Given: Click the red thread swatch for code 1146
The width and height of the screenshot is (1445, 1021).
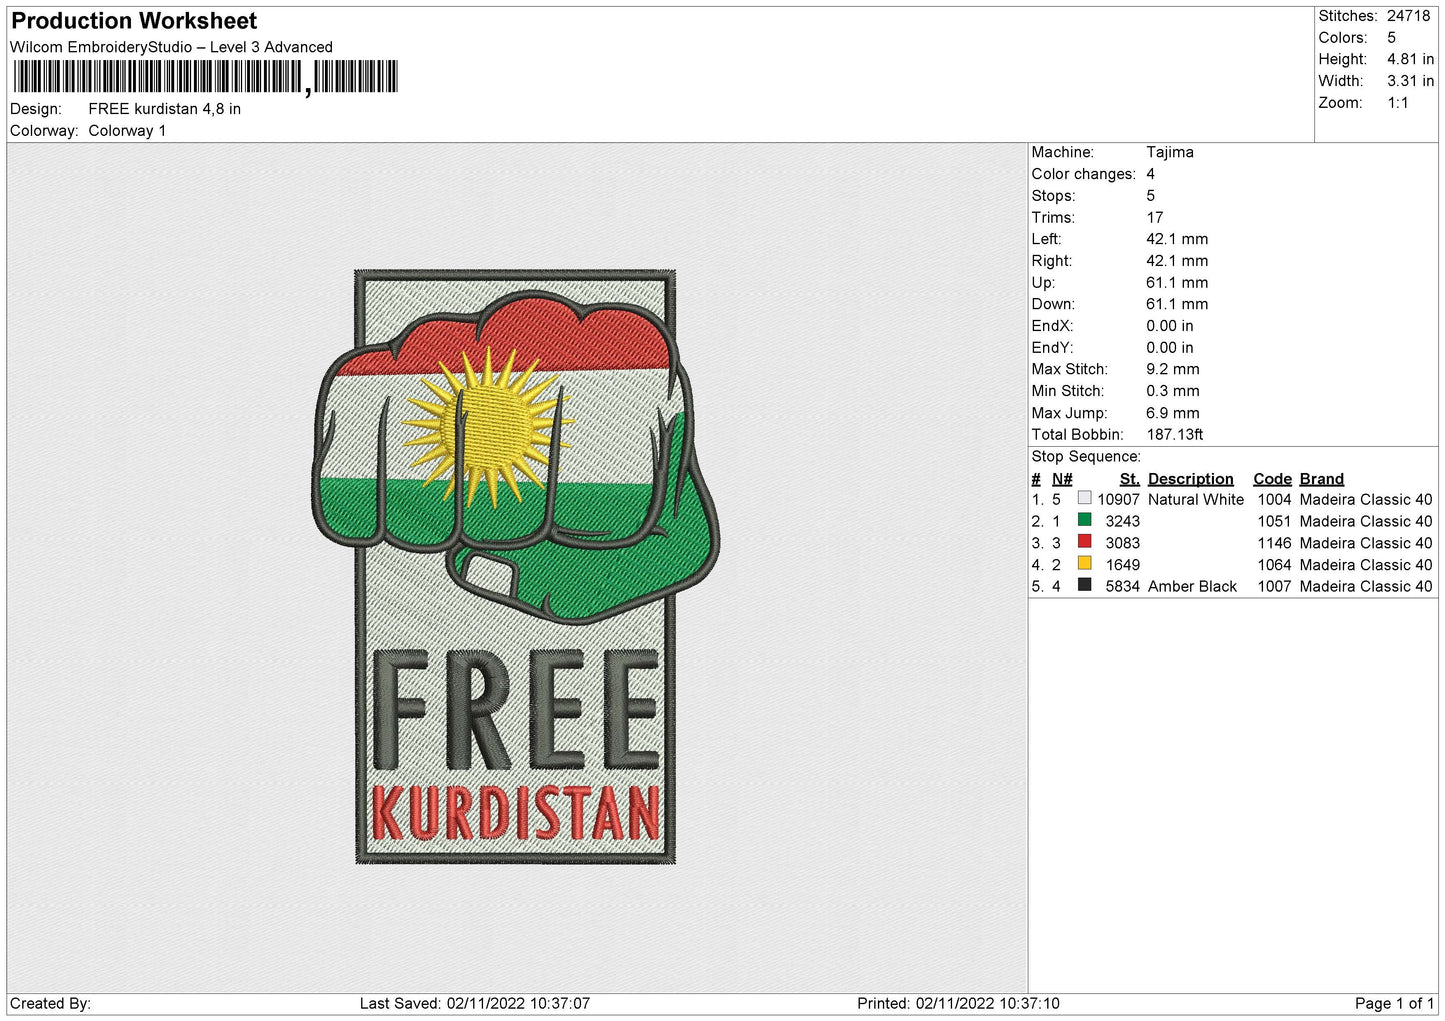Looking at the screenshot, I should click(x=1084, y=542).
